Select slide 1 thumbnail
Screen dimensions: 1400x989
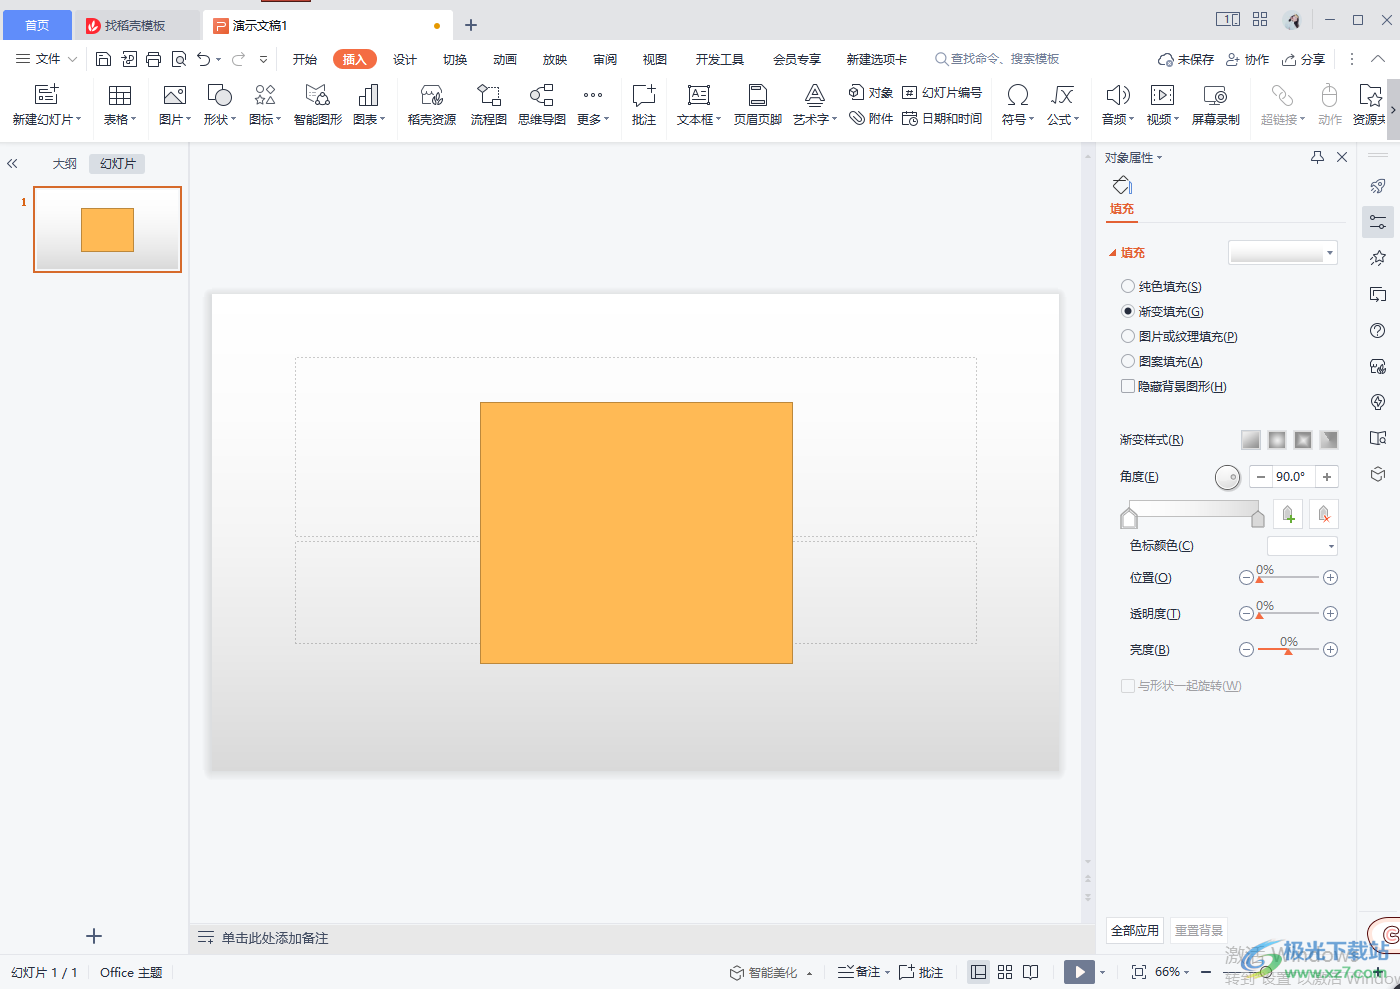coord(108,229)
